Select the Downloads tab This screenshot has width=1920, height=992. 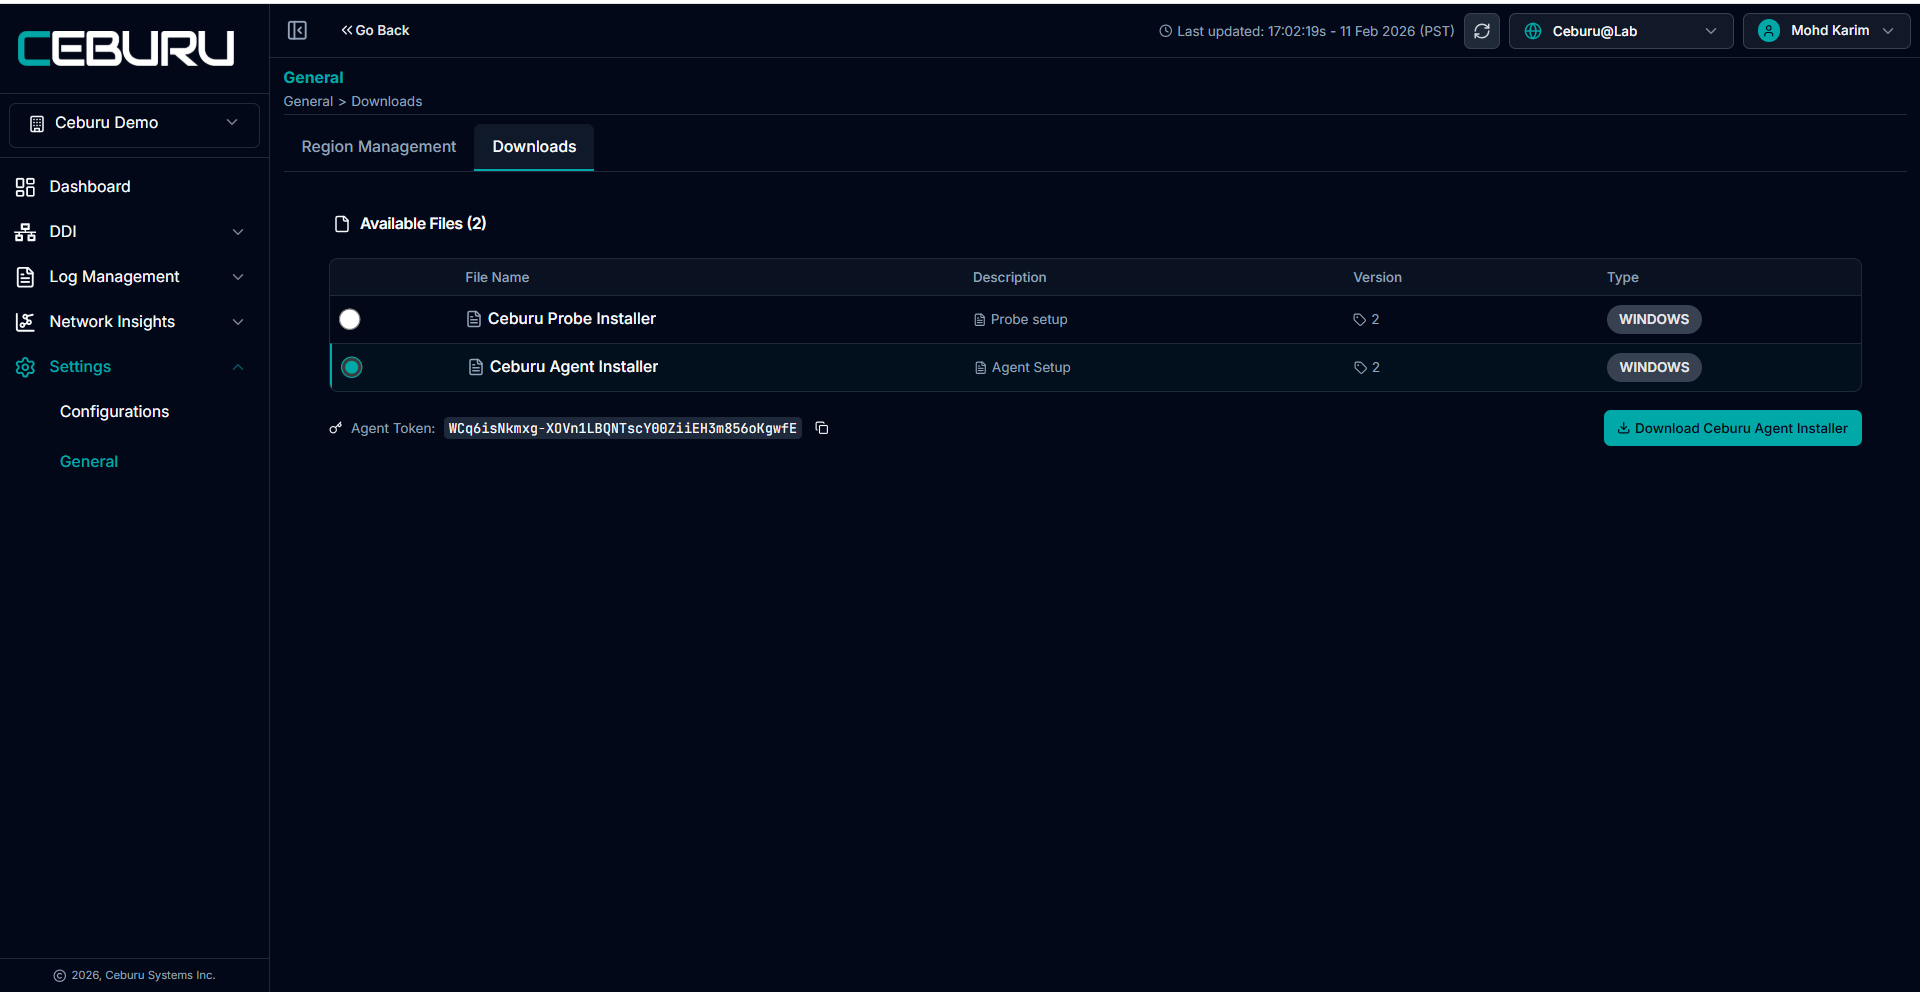click(534, 147)
